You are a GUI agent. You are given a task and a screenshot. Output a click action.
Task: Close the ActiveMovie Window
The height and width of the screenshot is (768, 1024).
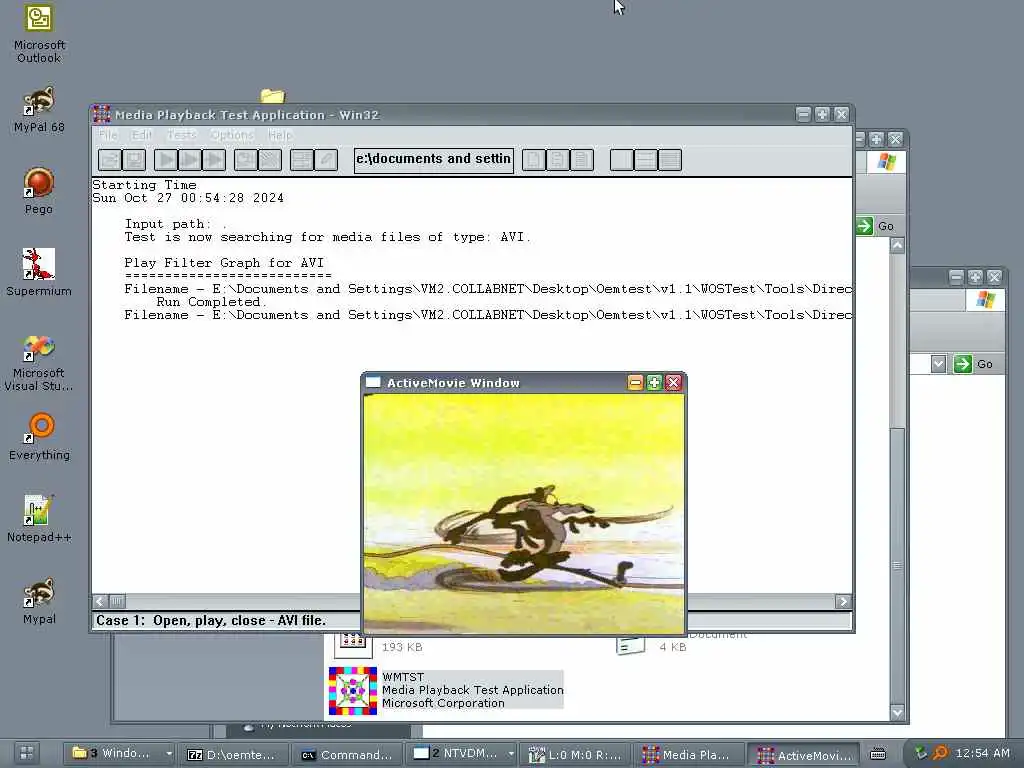tap(673, 383)
